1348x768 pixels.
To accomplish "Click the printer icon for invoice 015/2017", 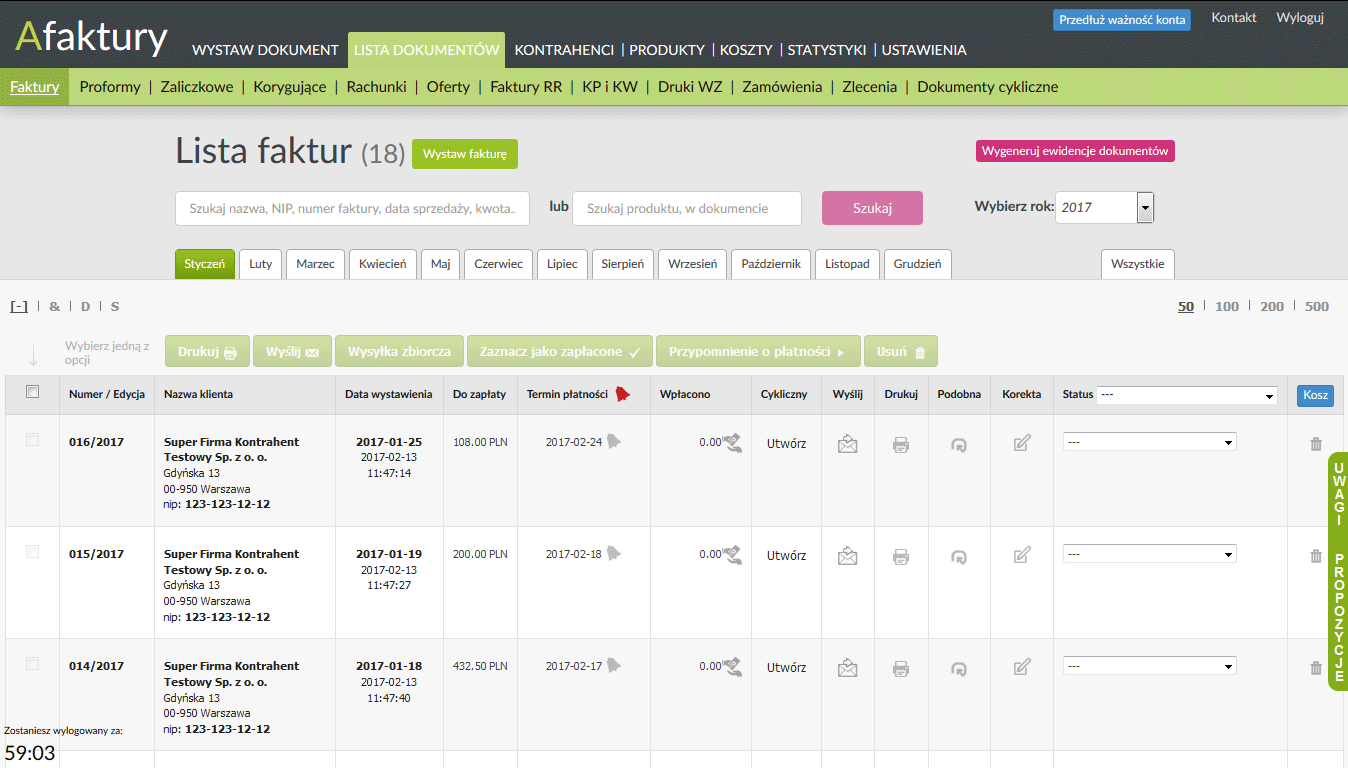I will pos(900,555).
